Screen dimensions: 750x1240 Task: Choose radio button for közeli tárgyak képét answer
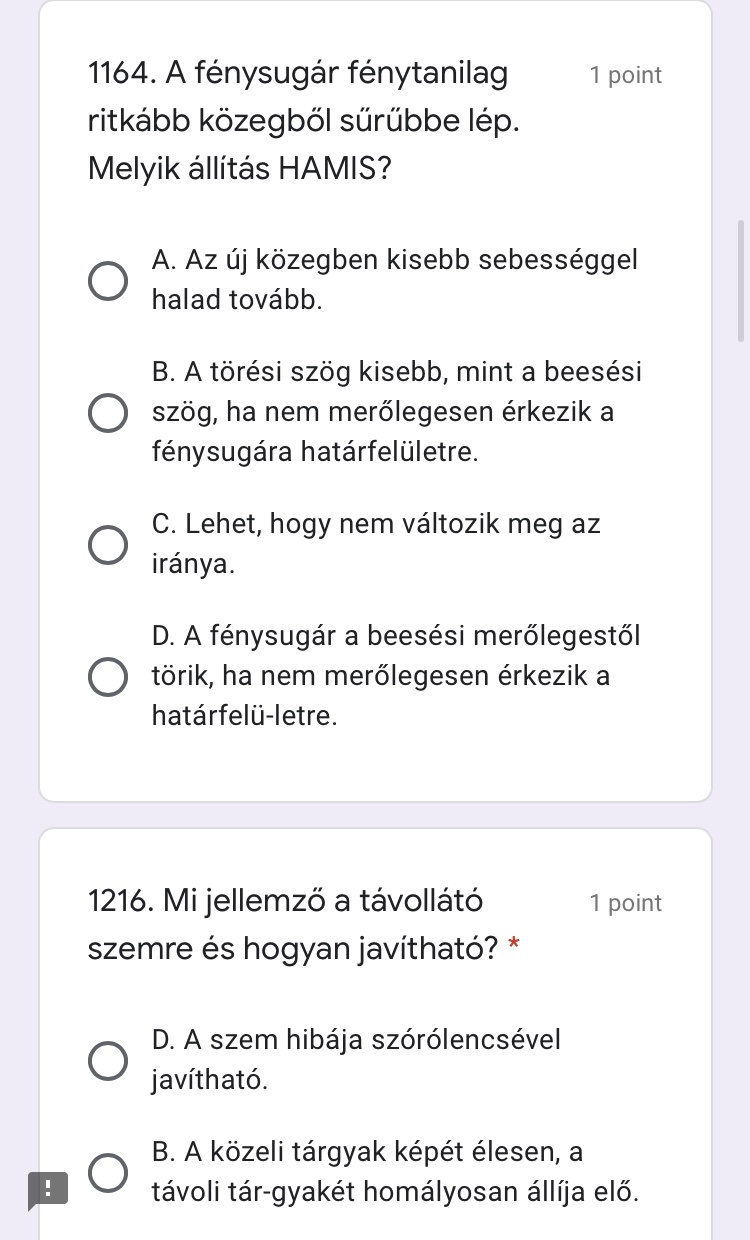[108, 1172]
